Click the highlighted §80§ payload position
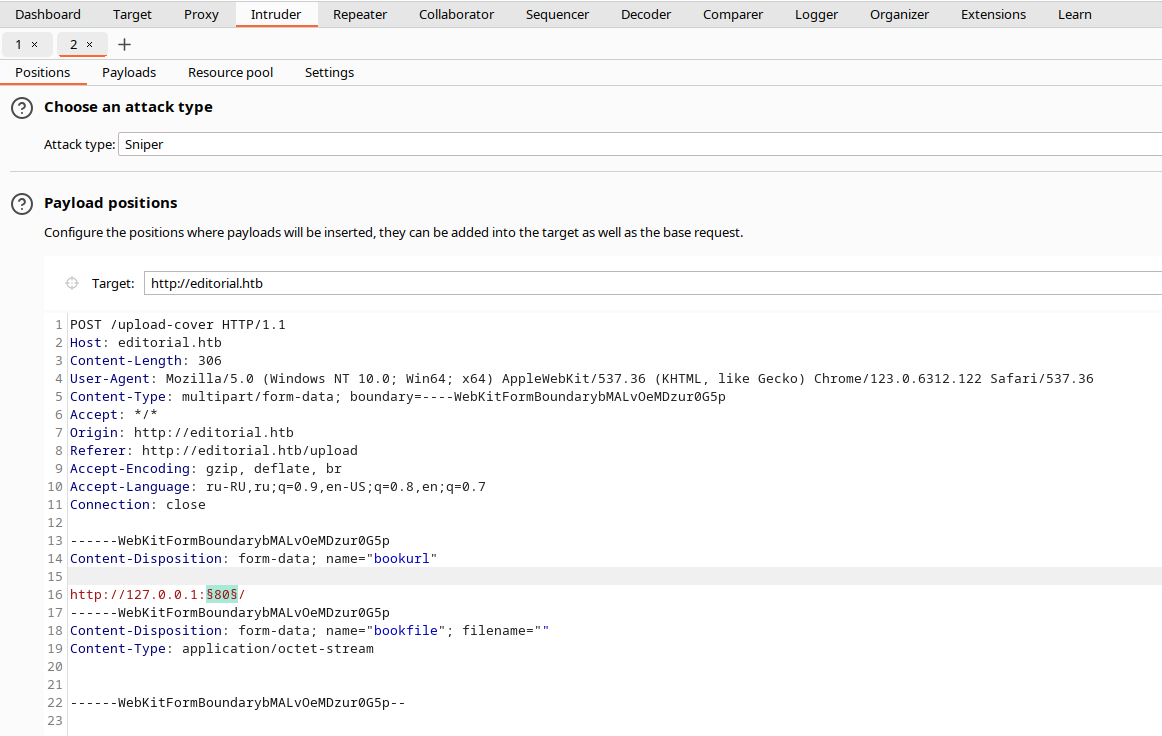The height and width of the screenshot is (736, 1162). [x=222, y=594]
